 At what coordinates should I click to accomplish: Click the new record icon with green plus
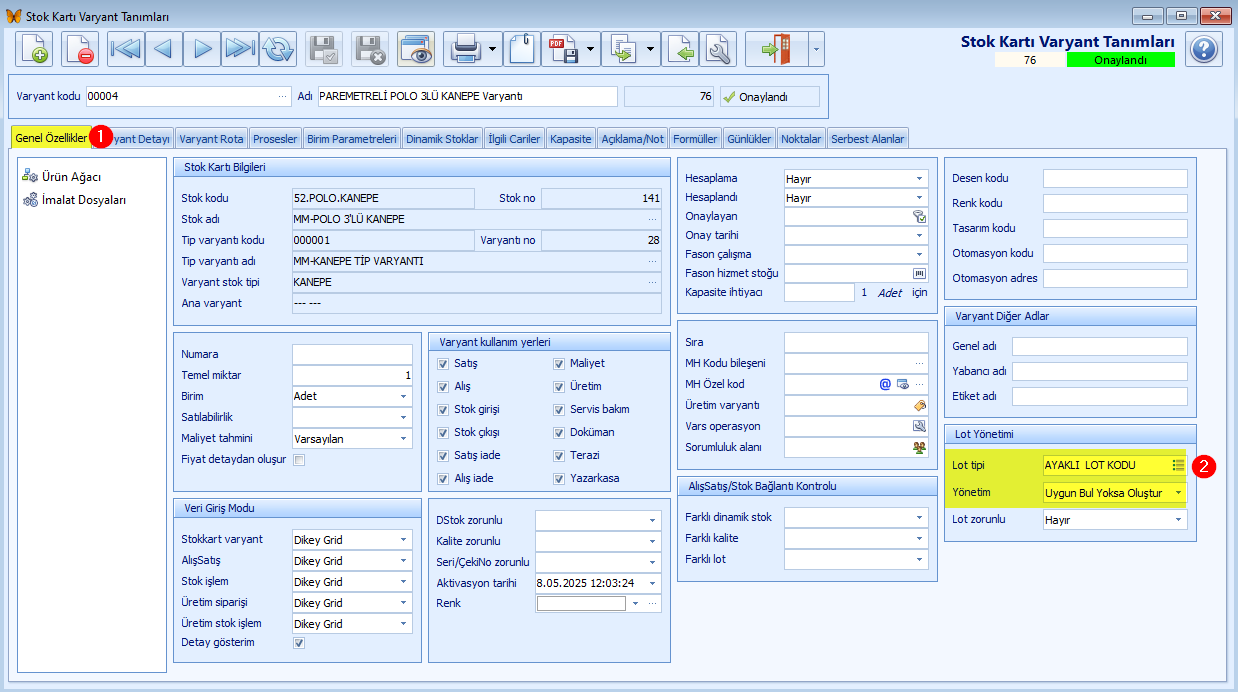(x=35, y=49)
